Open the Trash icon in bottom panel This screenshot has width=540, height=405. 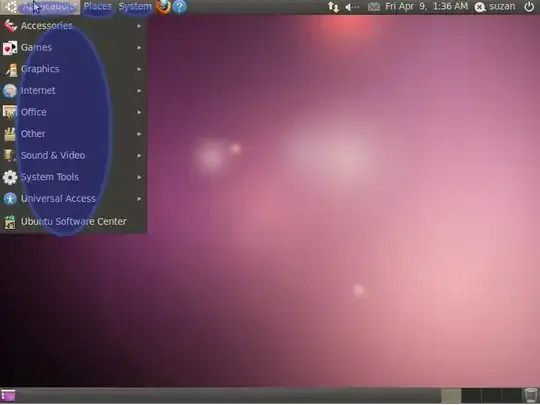[530, 395]
